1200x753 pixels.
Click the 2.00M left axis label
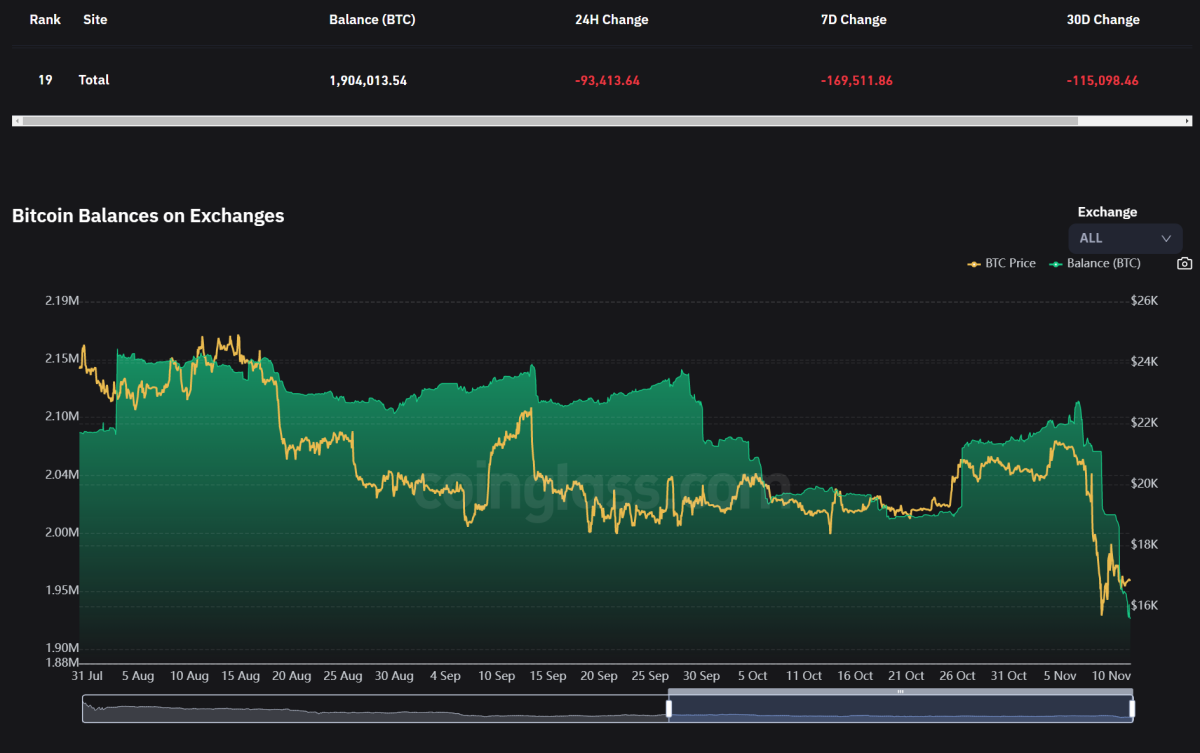tap(62, 532)
